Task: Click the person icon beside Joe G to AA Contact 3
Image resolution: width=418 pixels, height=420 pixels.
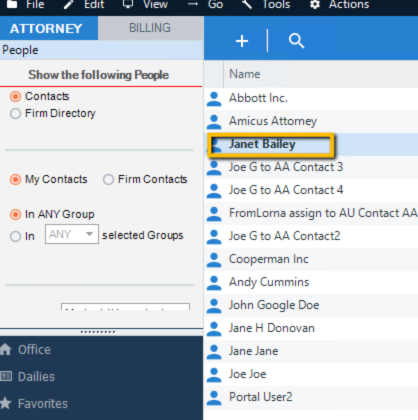Action: pyautogui.click(x=214, y=168)
